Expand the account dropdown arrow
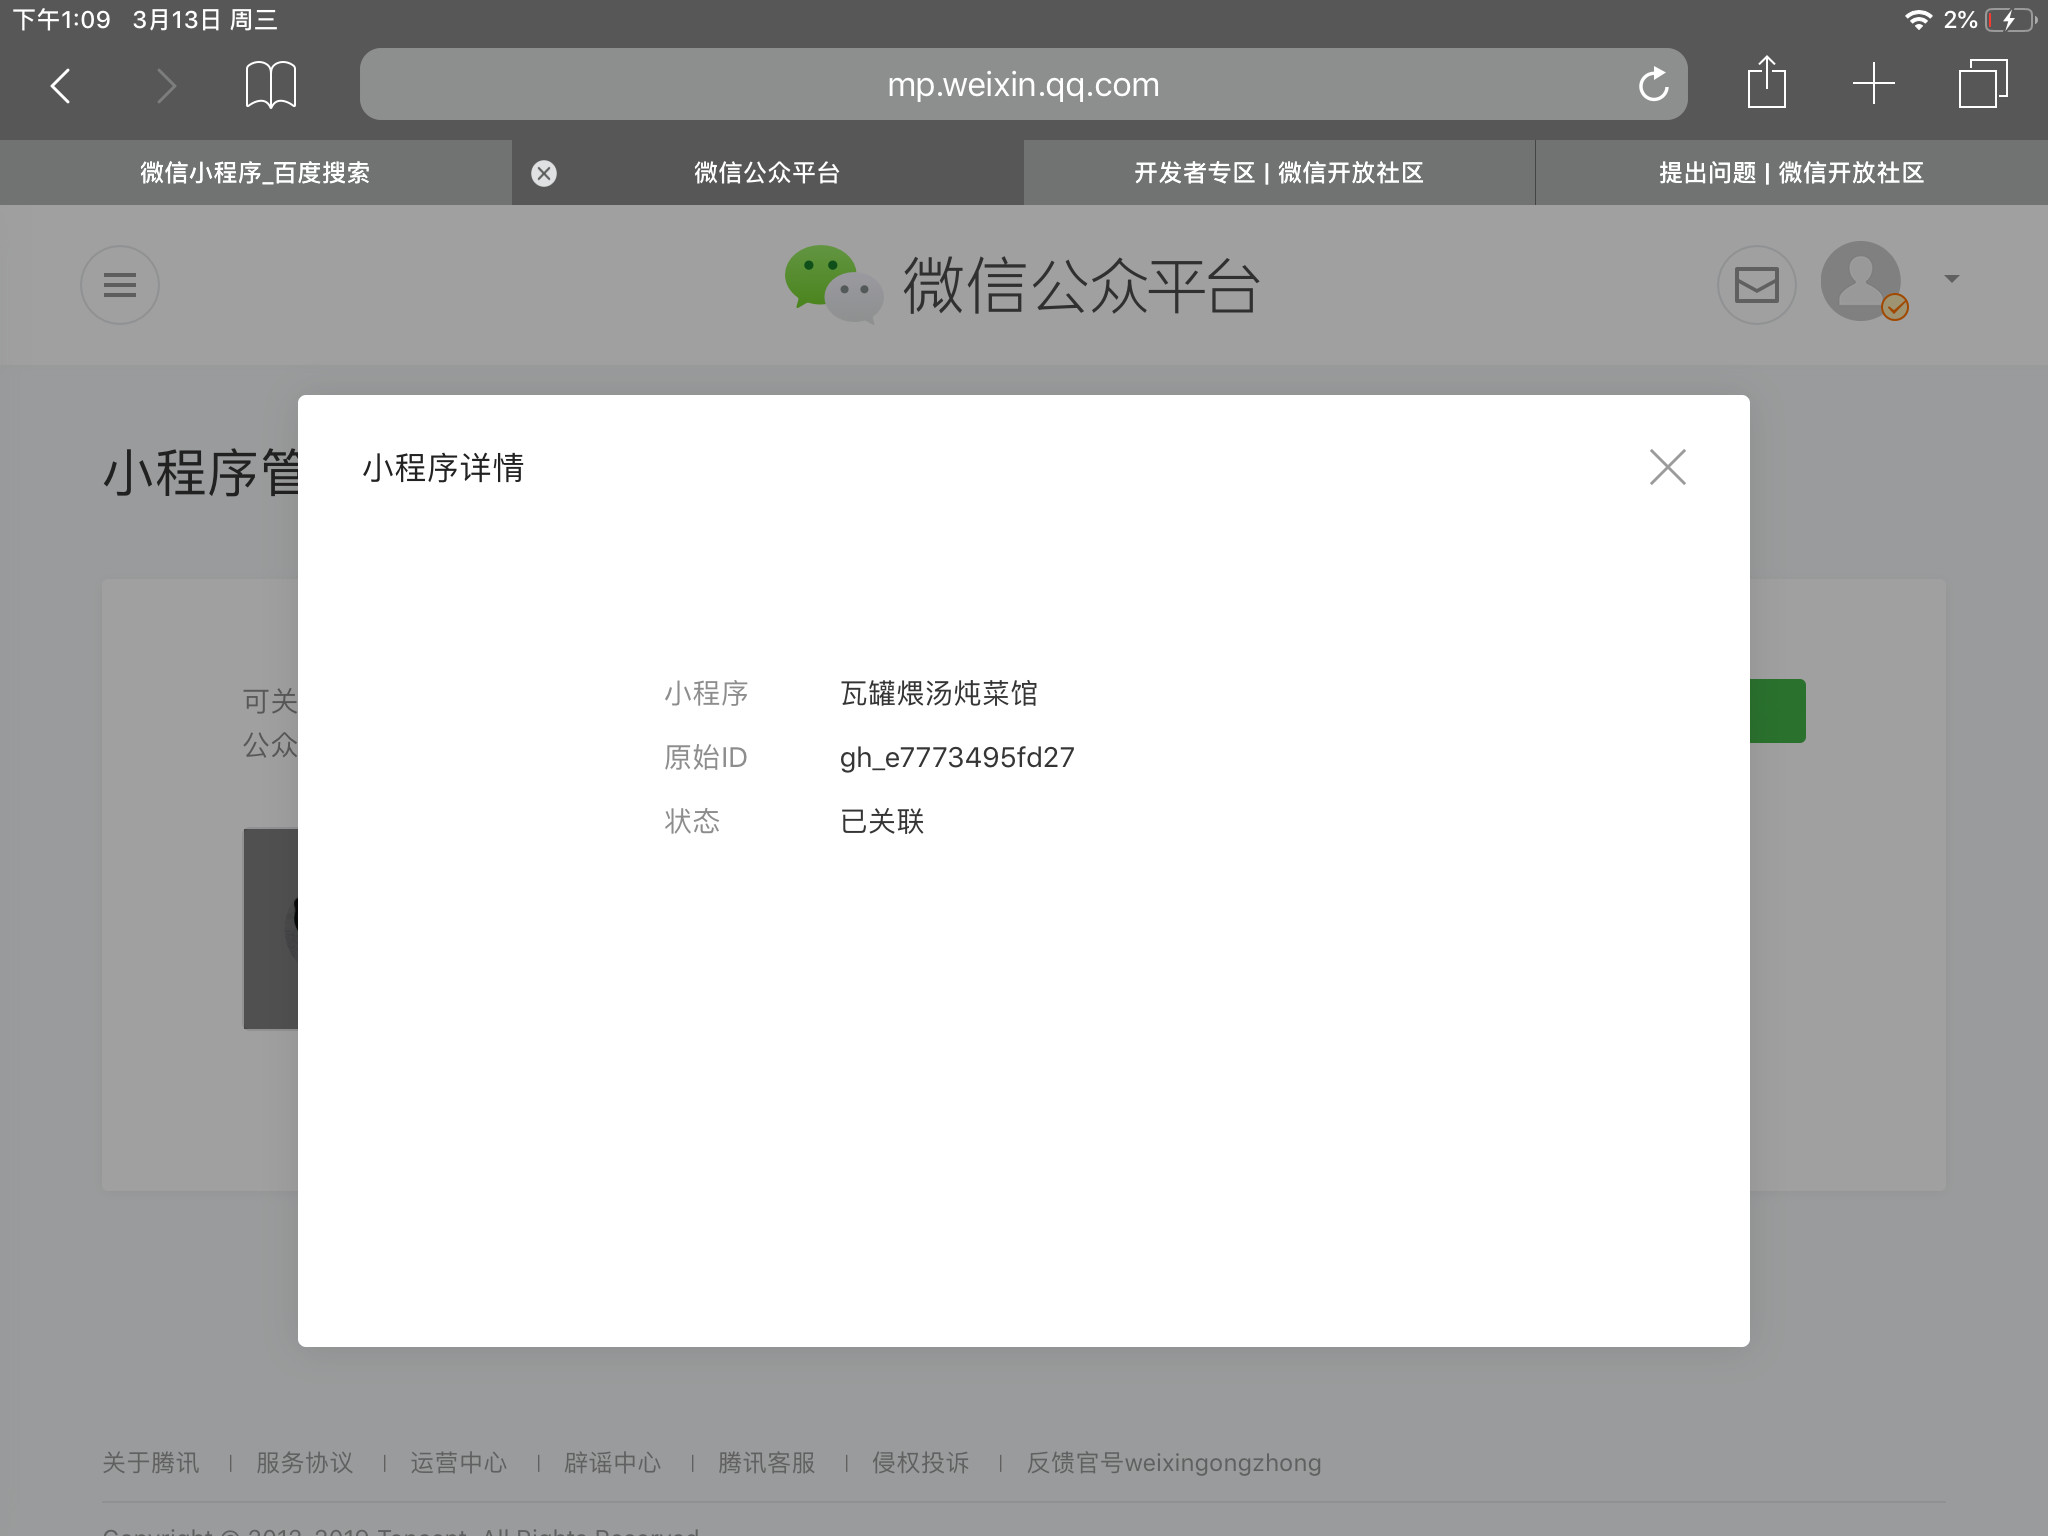Screen dimensions: 2048x1536 click(1951, 279)
